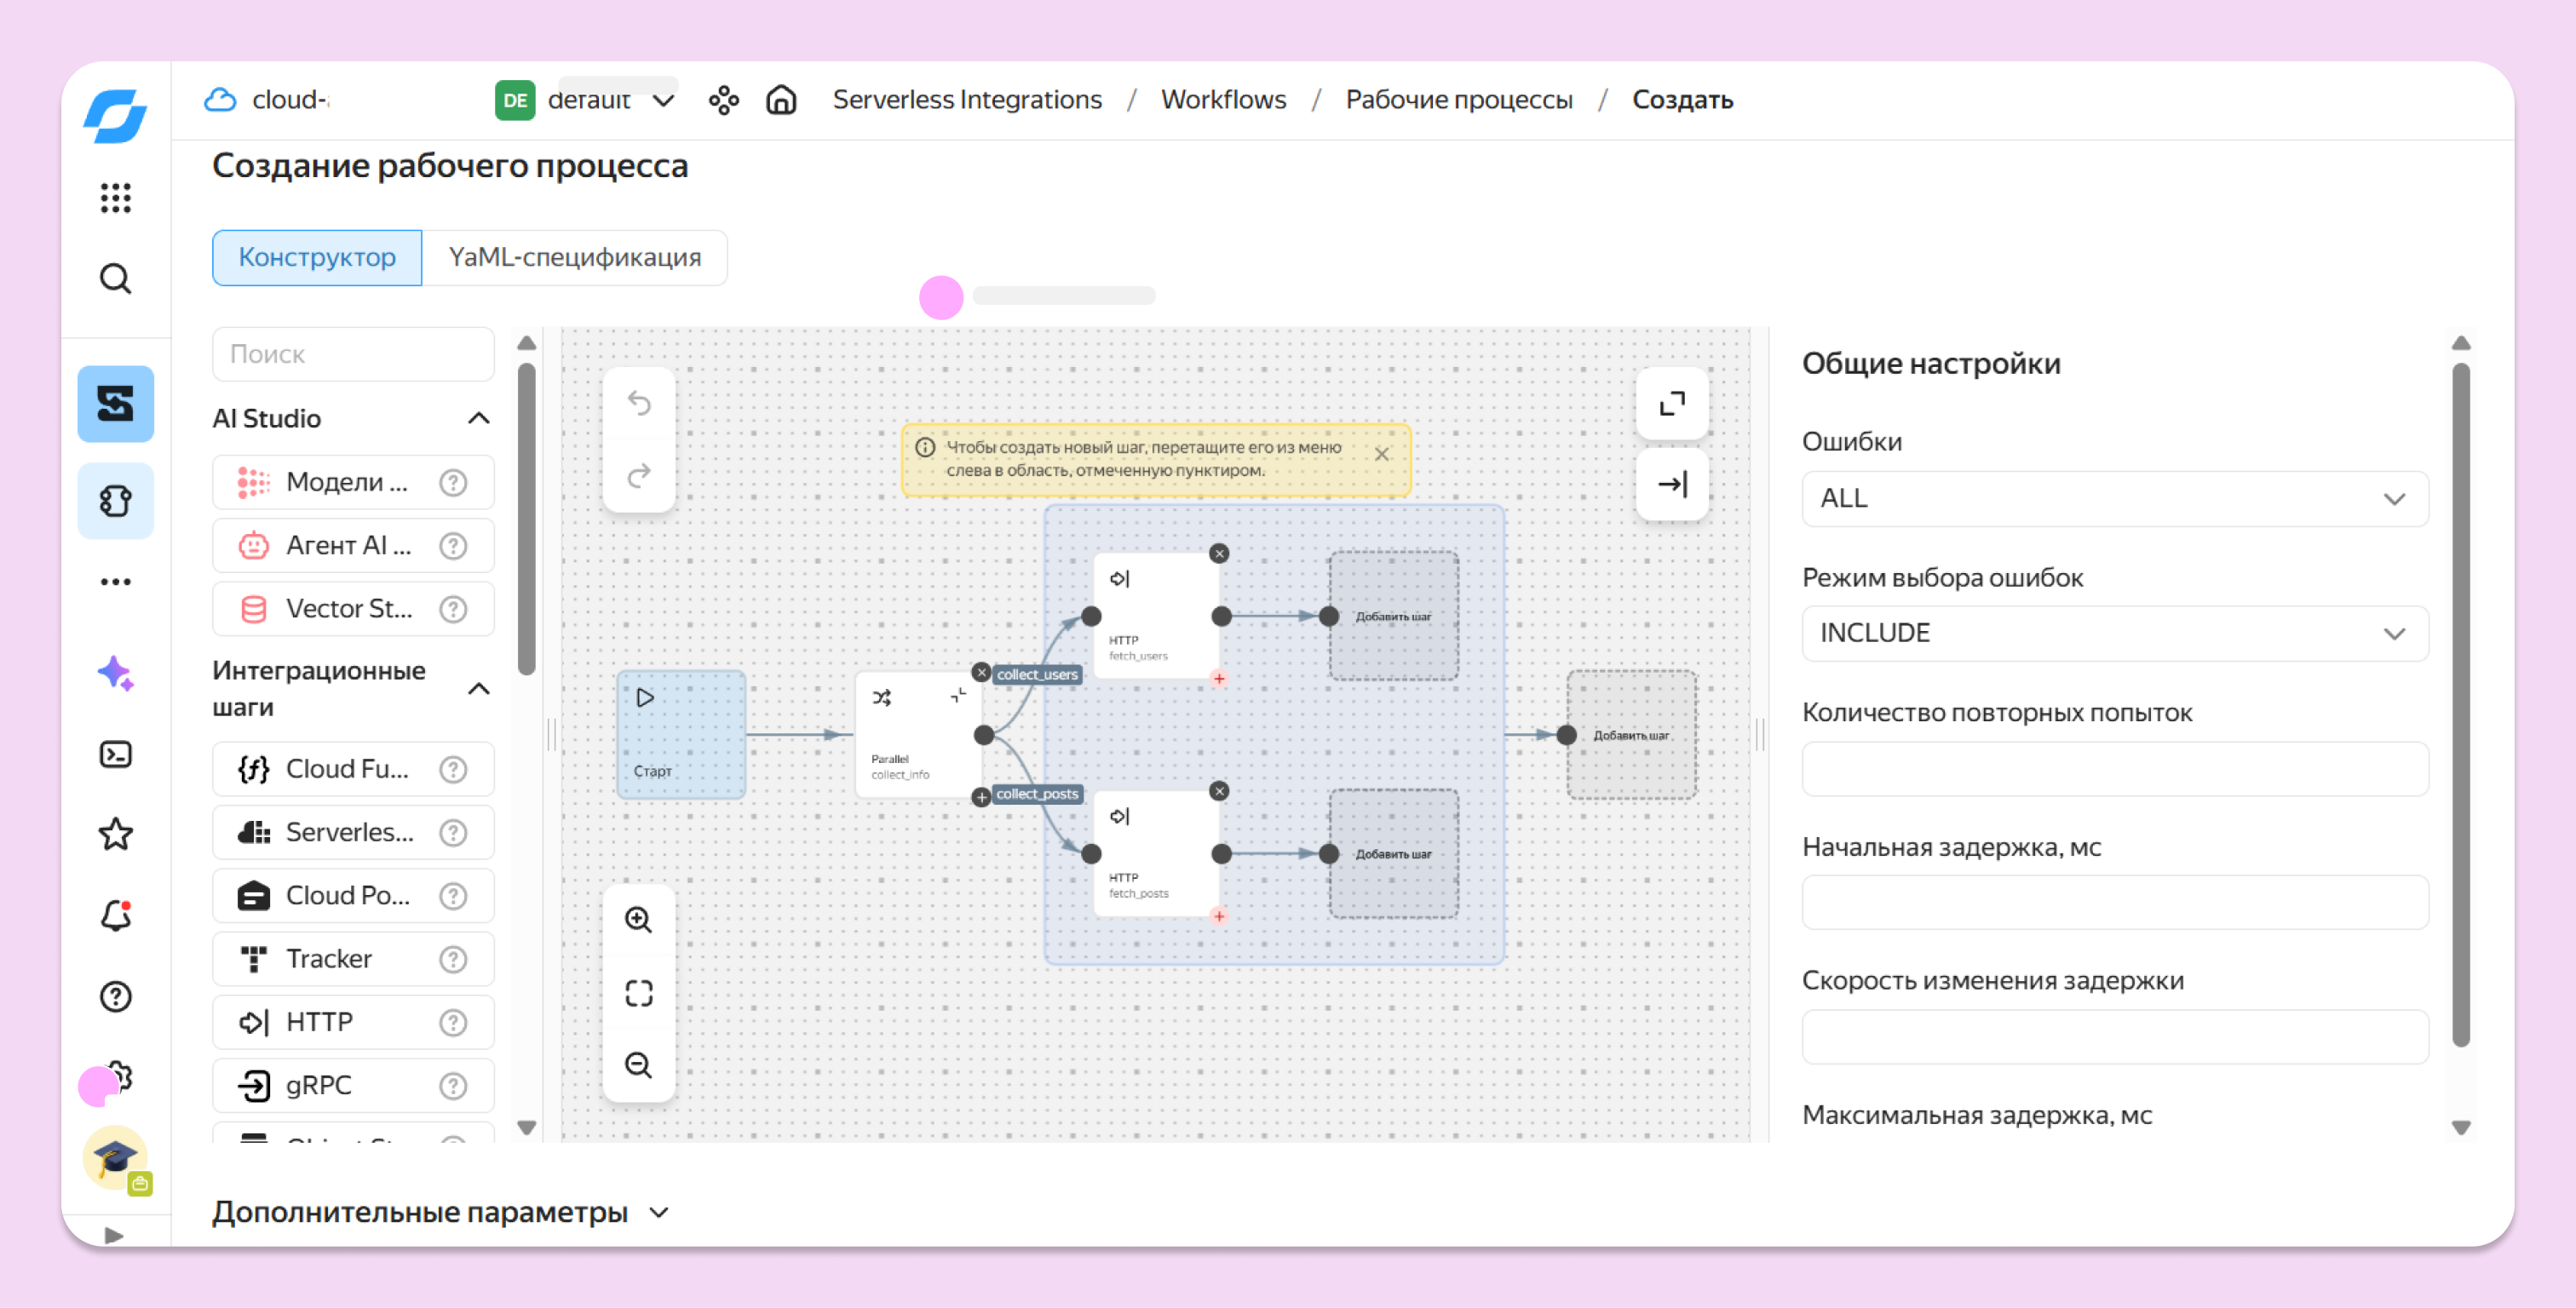Viewport: 2576px width, 1308px height.
Task: Open help question mark in sidebar
Action: [115, 996]
